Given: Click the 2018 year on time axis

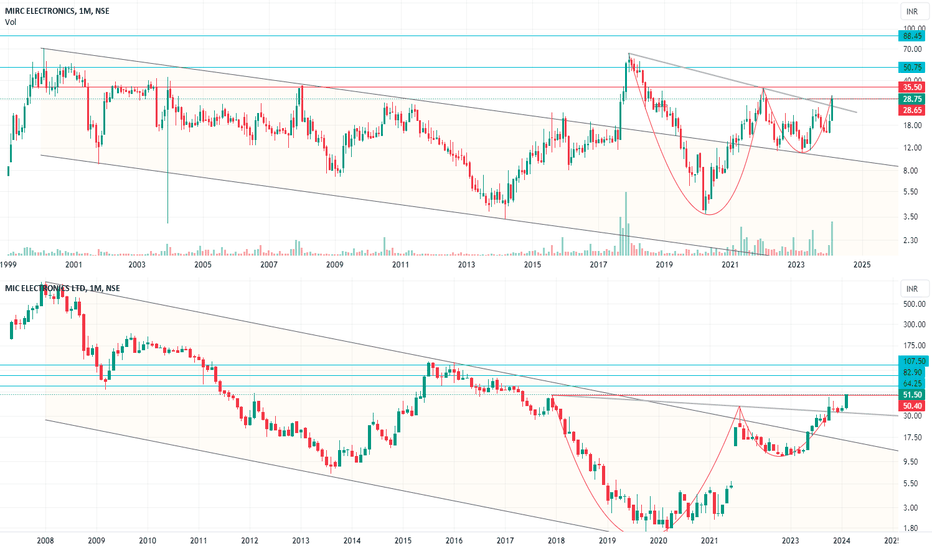Looking at the screenshot, I should (x=556, y=541).
